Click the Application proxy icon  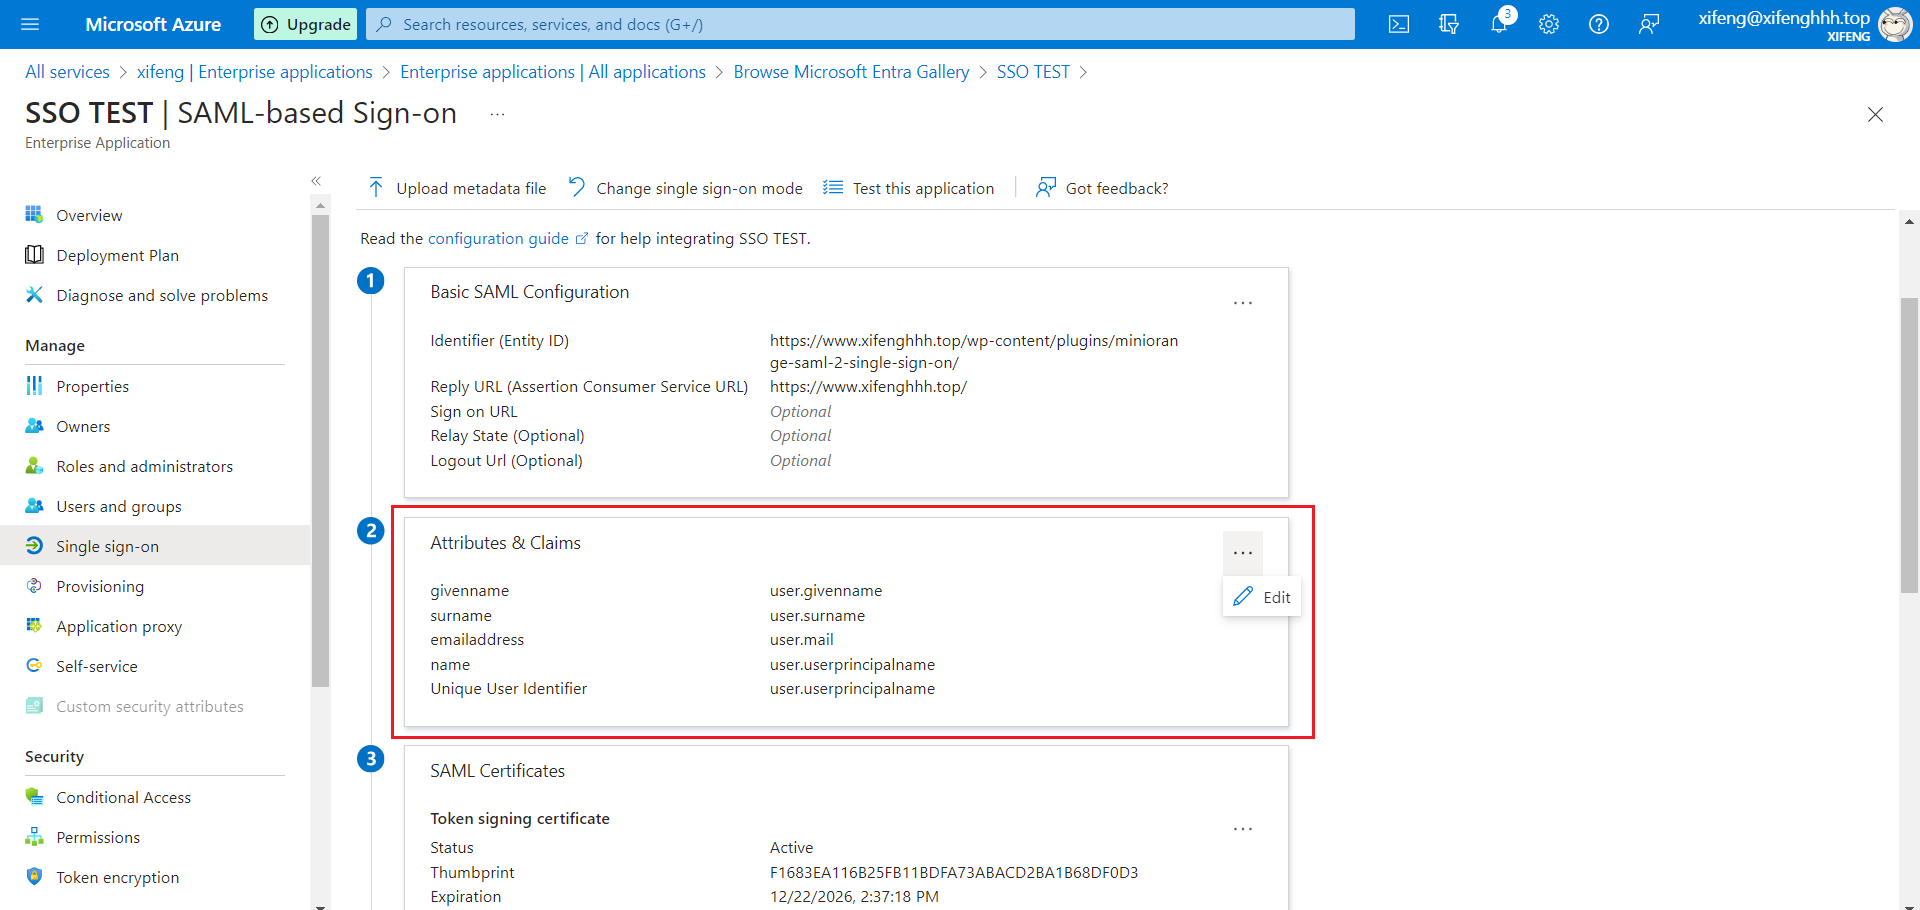pyautogui.click(x=34, y=625)
